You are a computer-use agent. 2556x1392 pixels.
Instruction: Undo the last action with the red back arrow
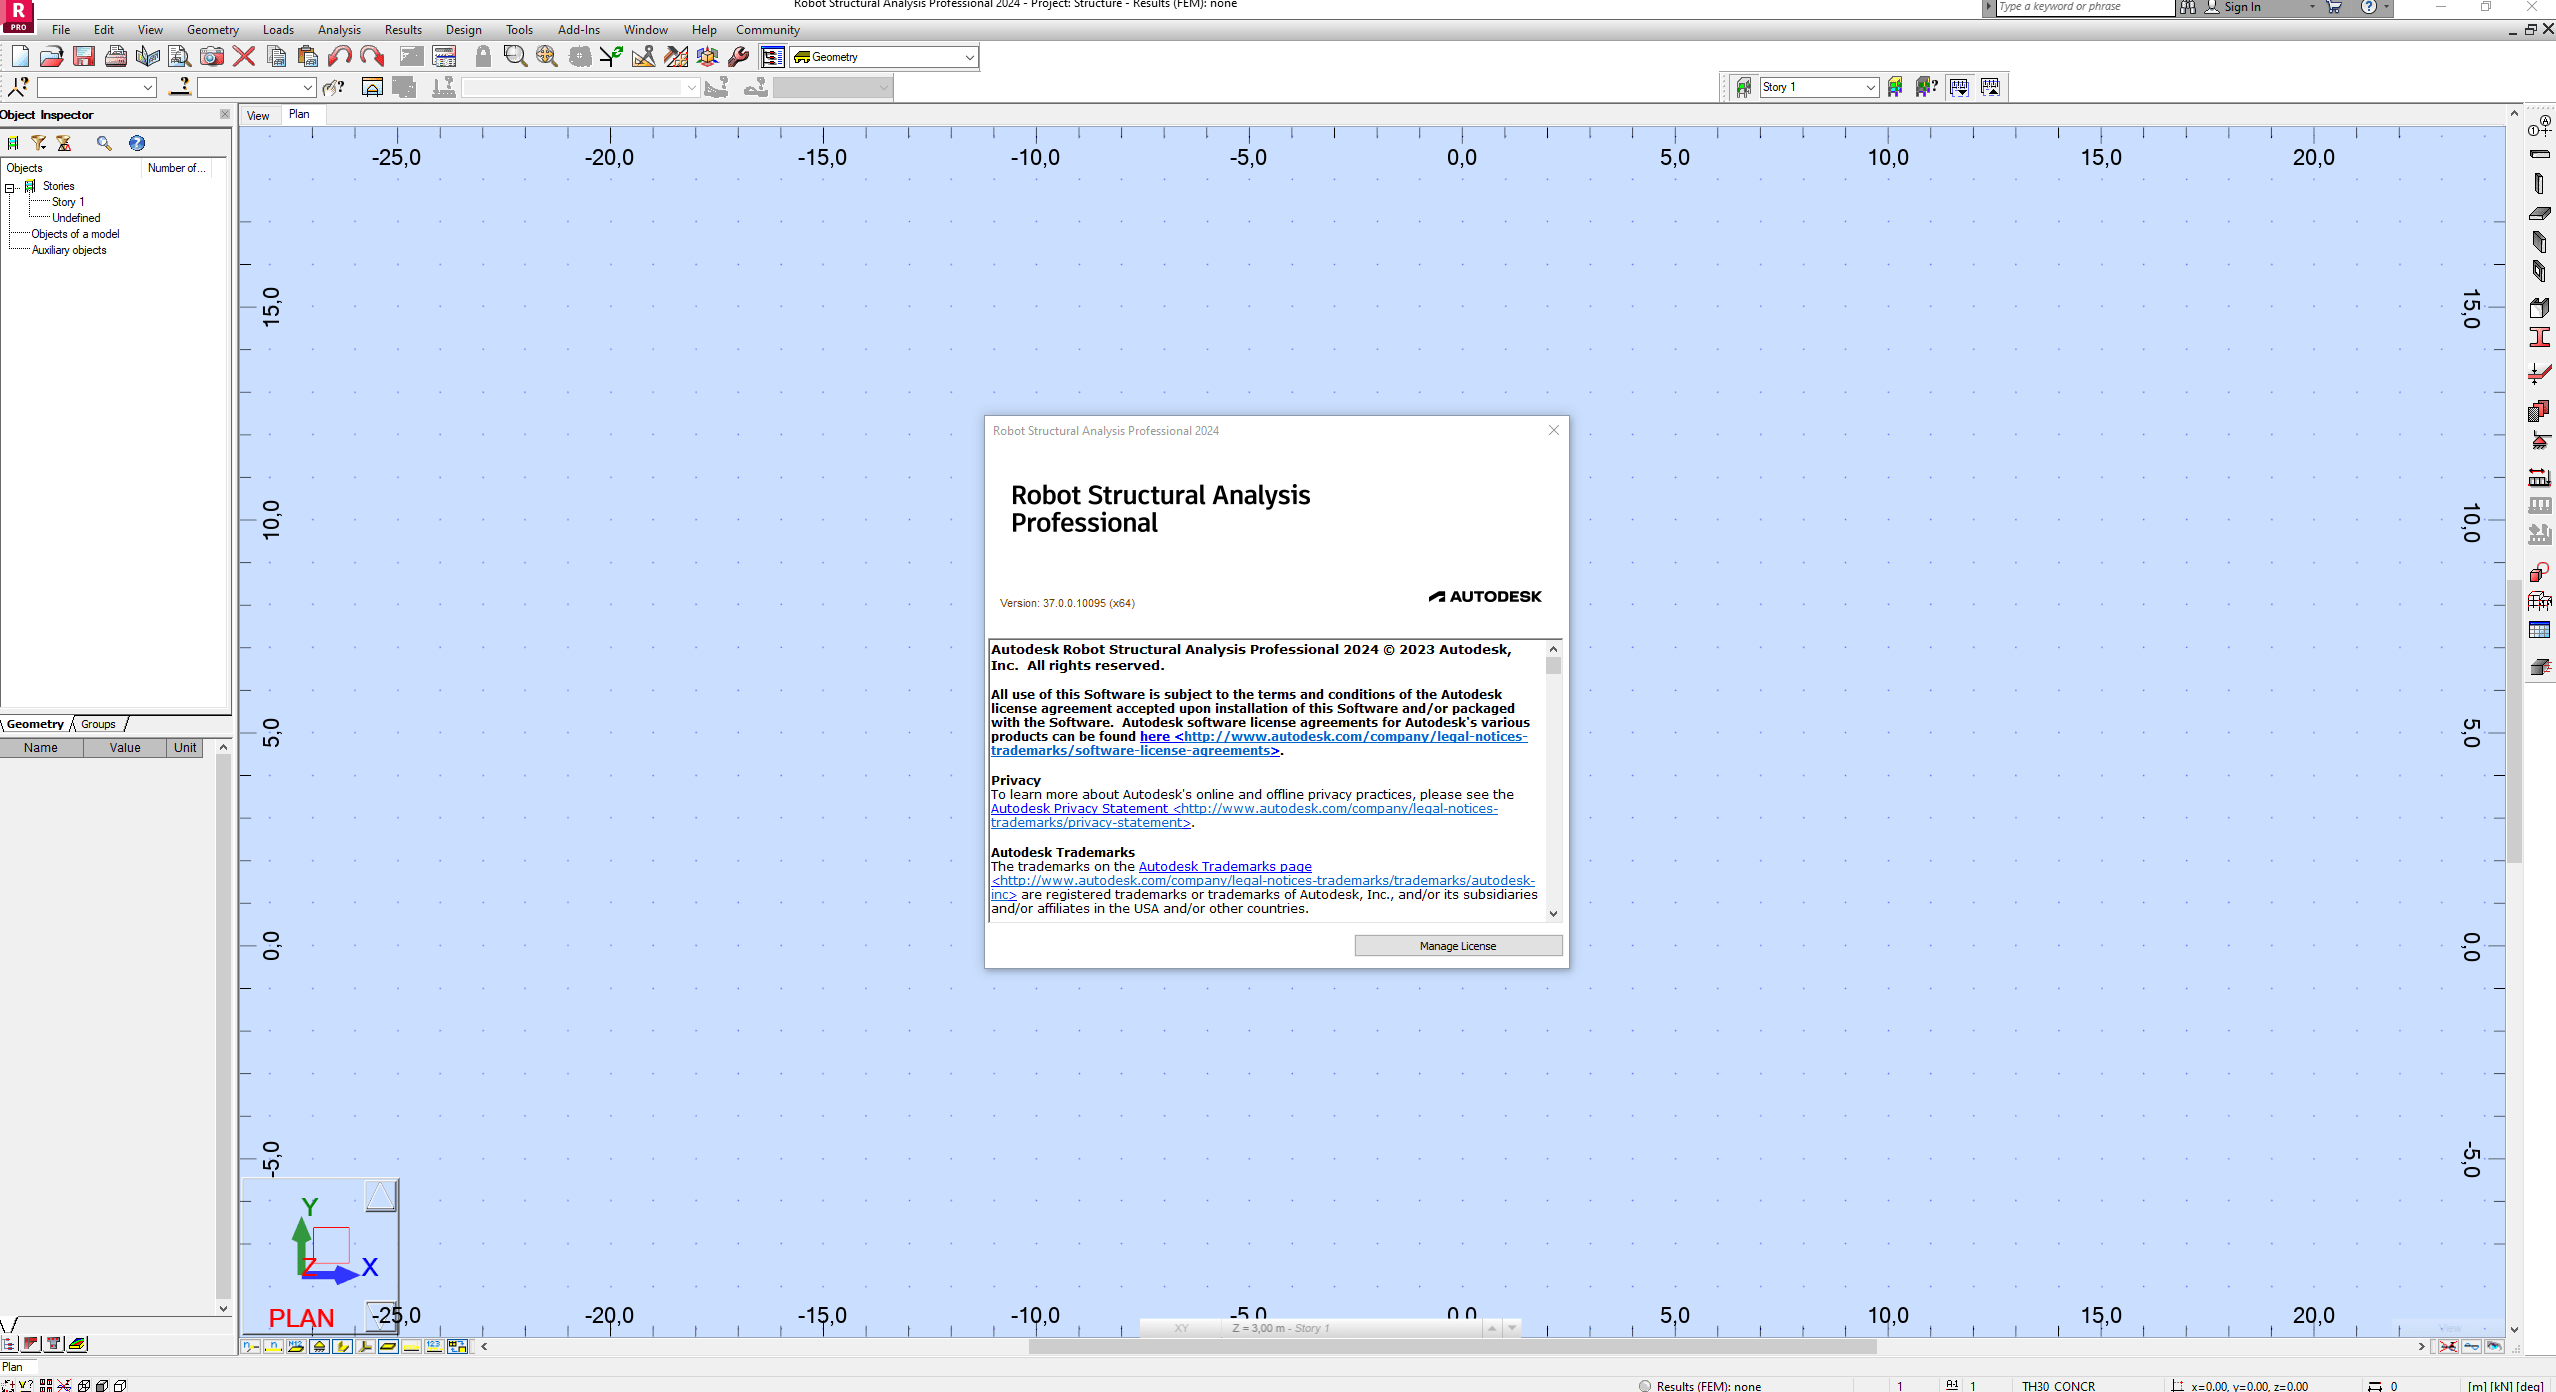340,57
